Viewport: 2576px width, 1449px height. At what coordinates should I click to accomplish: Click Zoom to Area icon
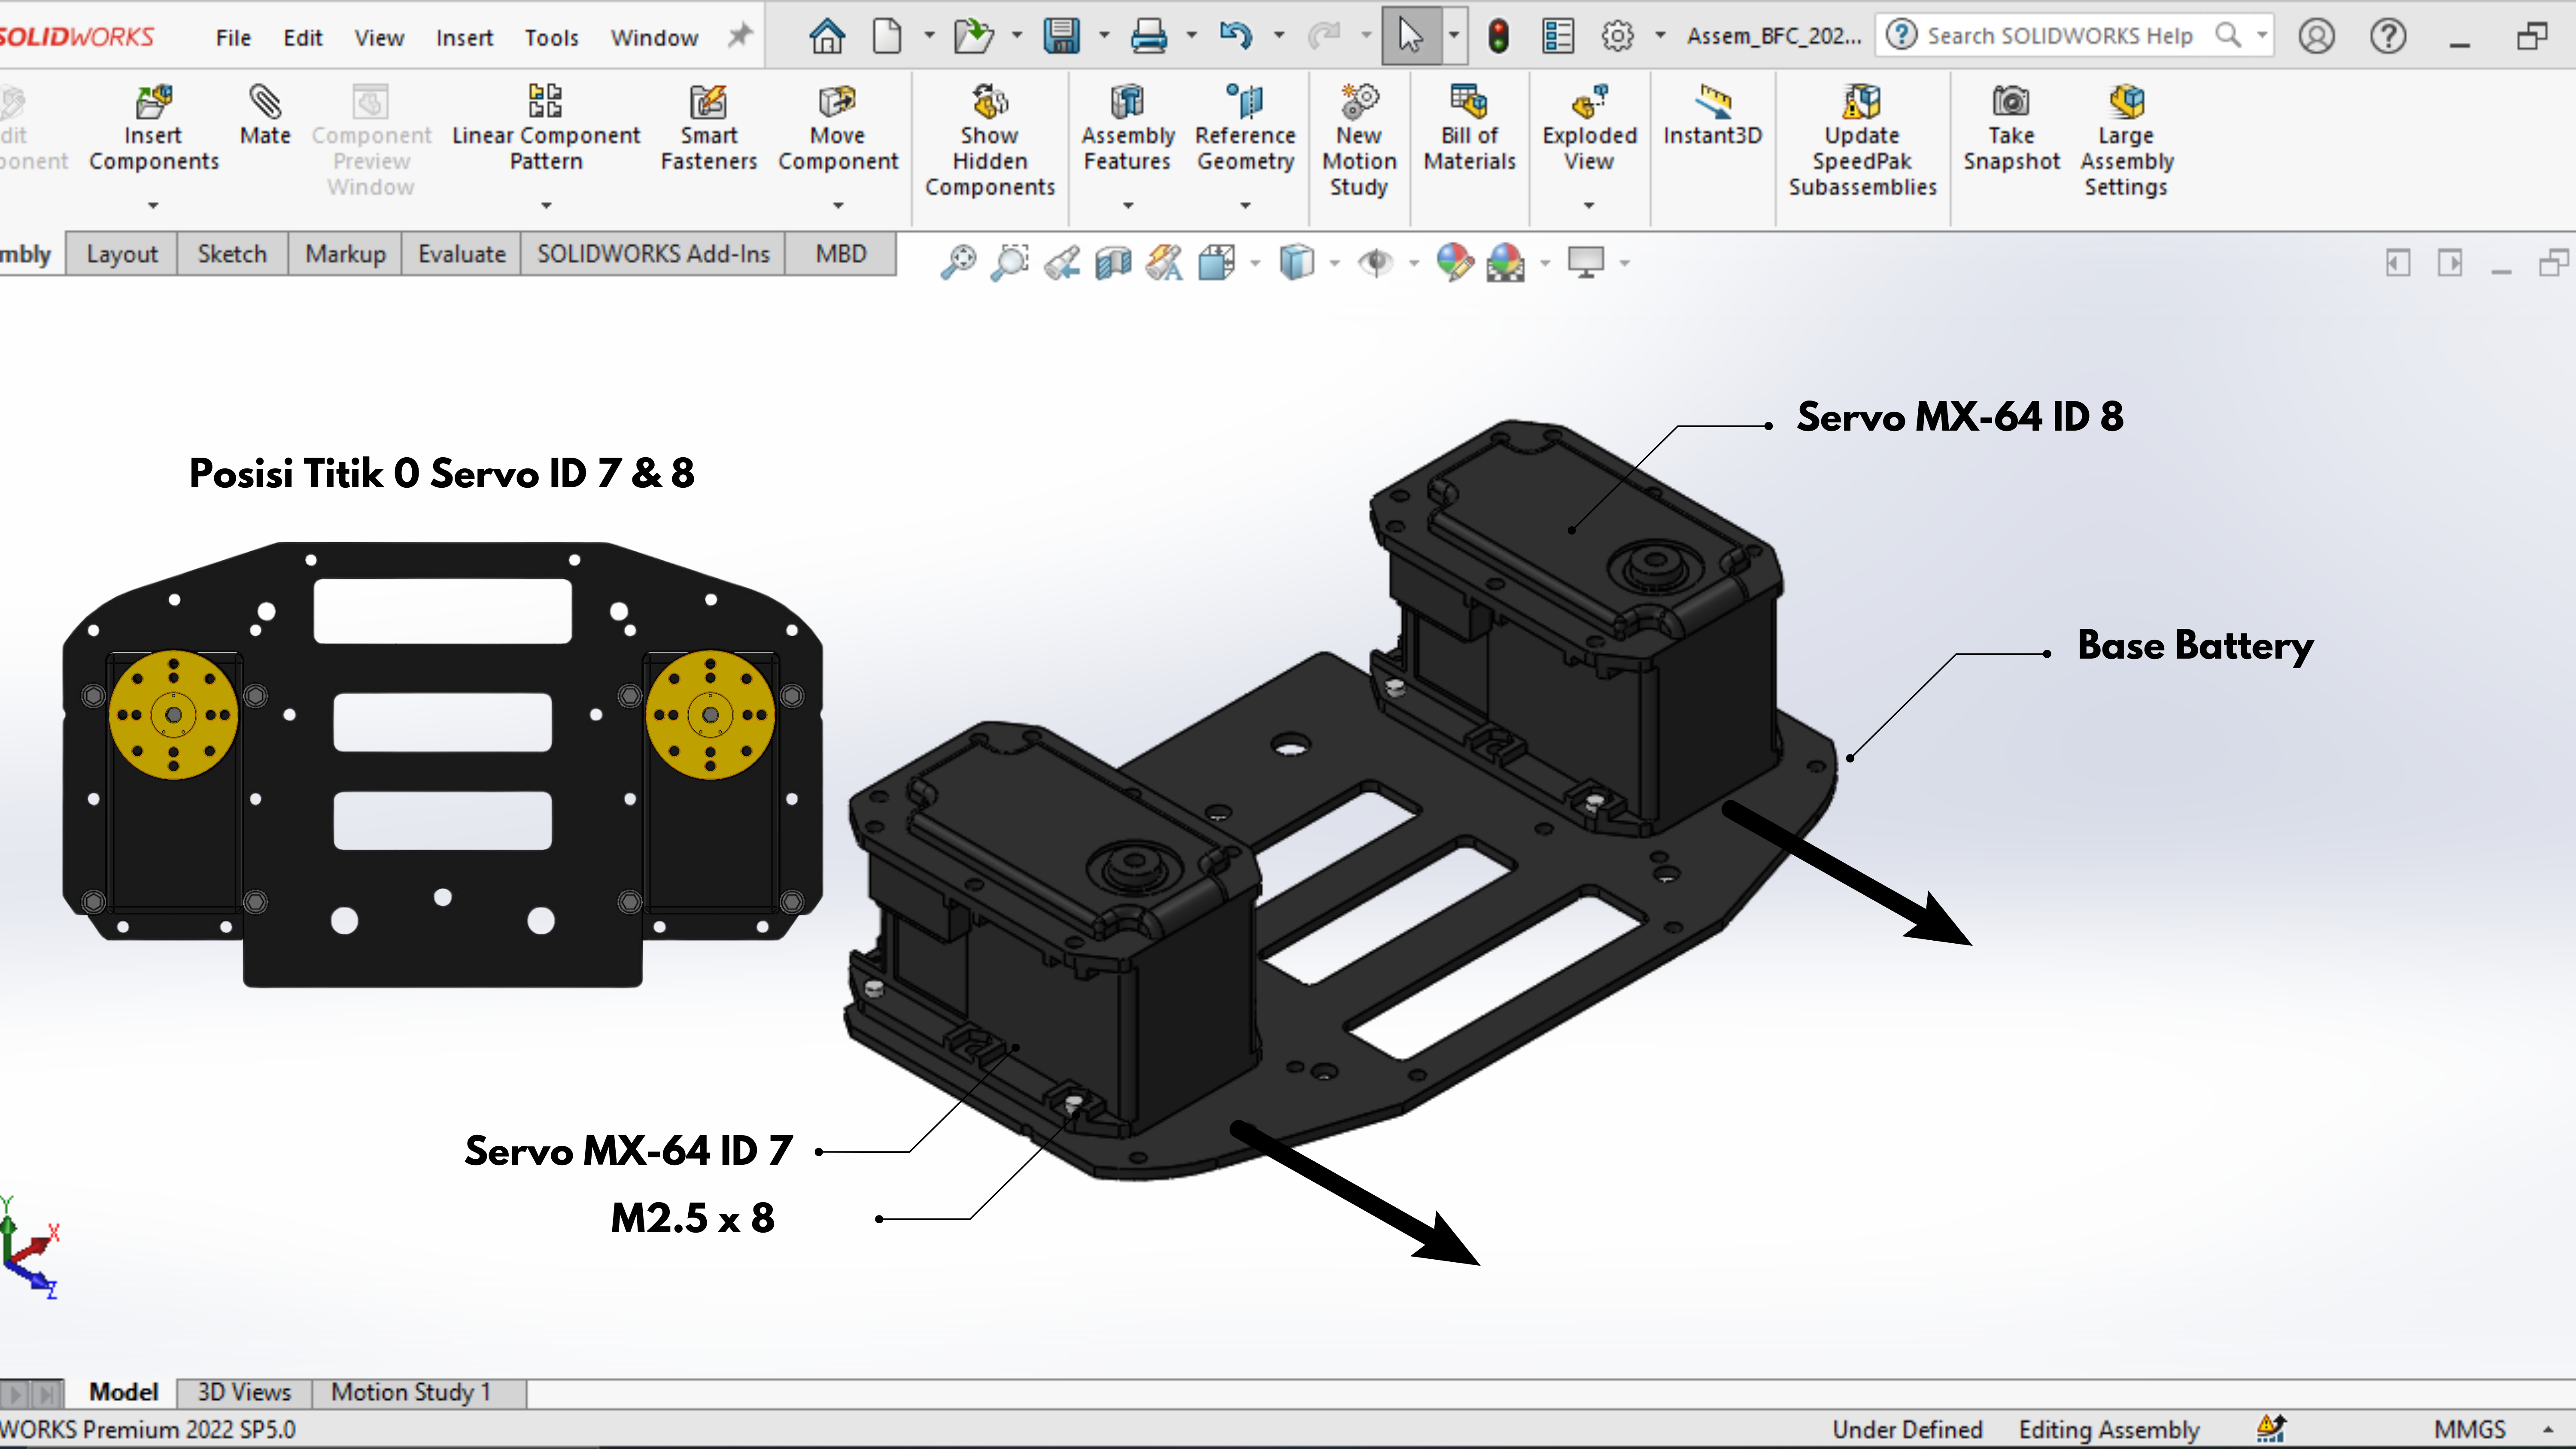pyautogui.click(x=1010, y=263)
